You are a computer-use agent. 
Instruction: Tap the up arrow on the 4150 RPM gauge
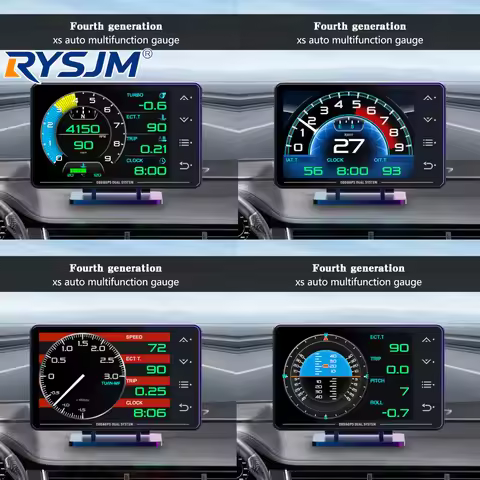(x=184, y=98)
